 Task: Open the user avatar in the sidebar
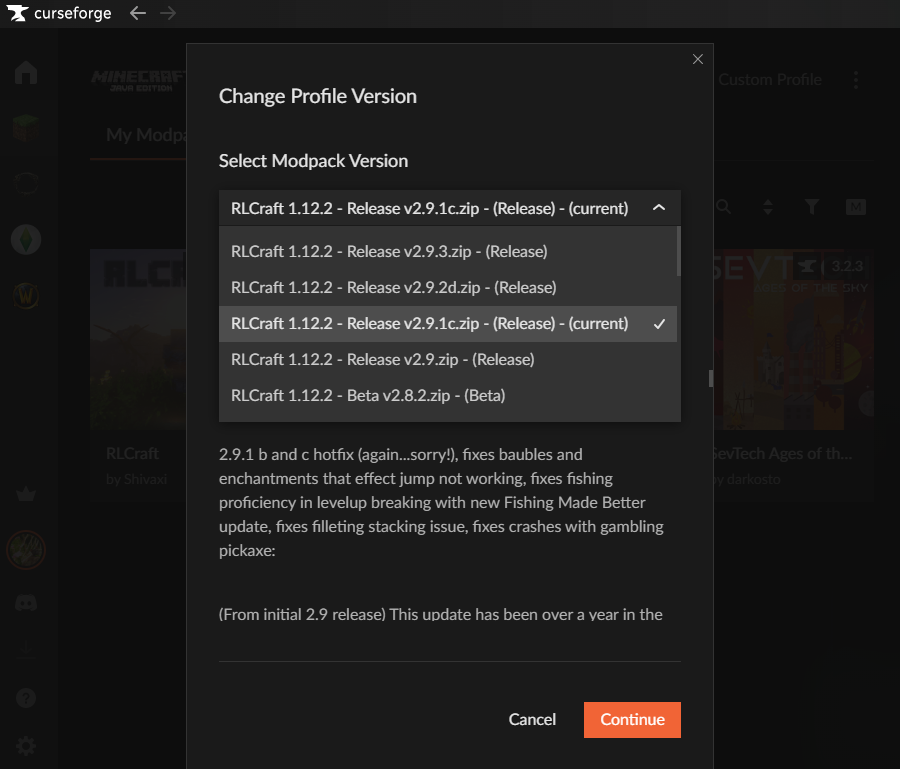26,550
